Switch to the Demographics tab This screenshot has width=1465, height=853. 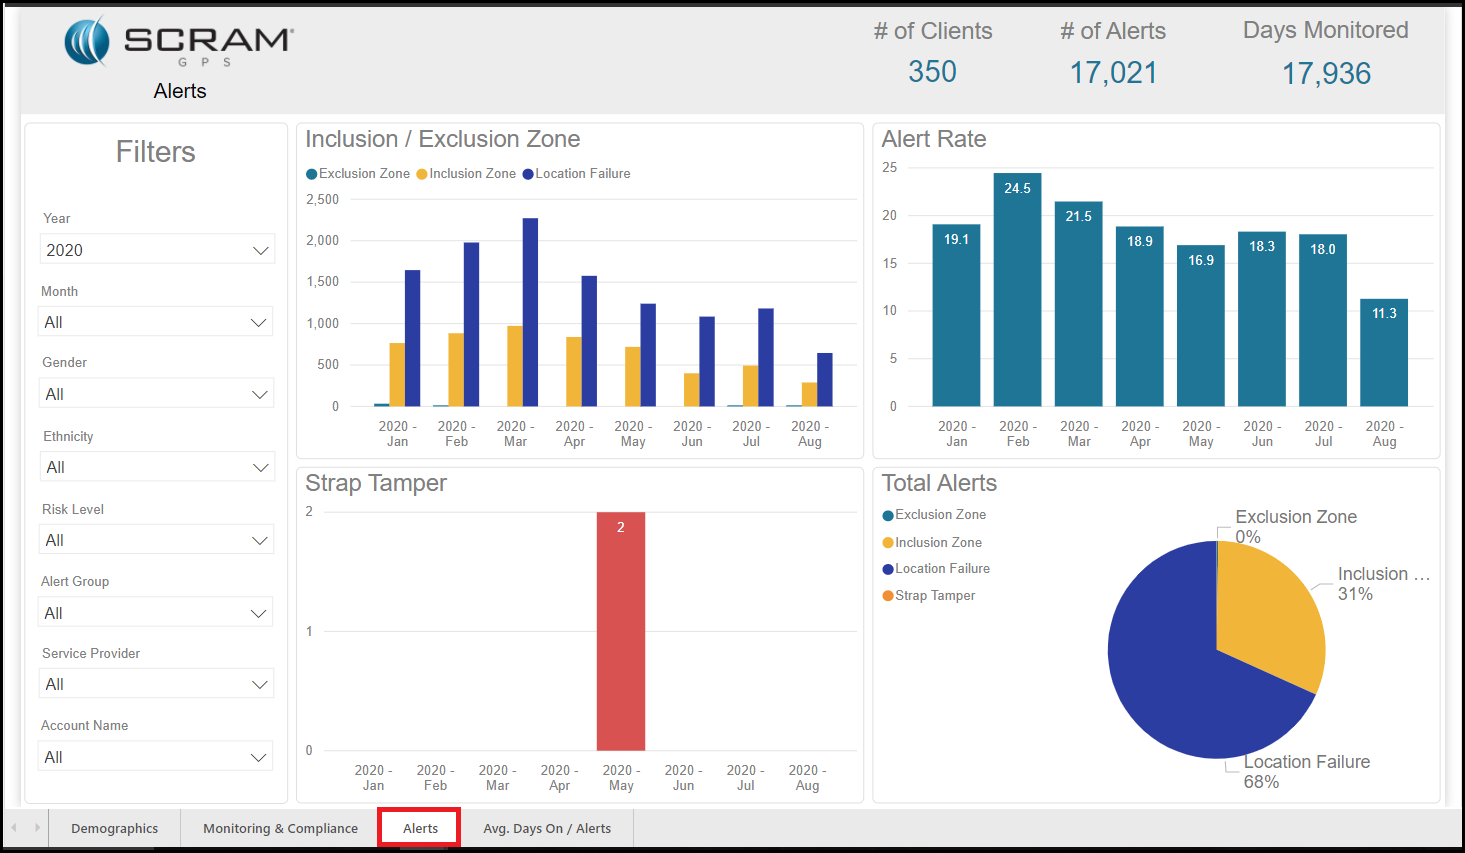114,828
